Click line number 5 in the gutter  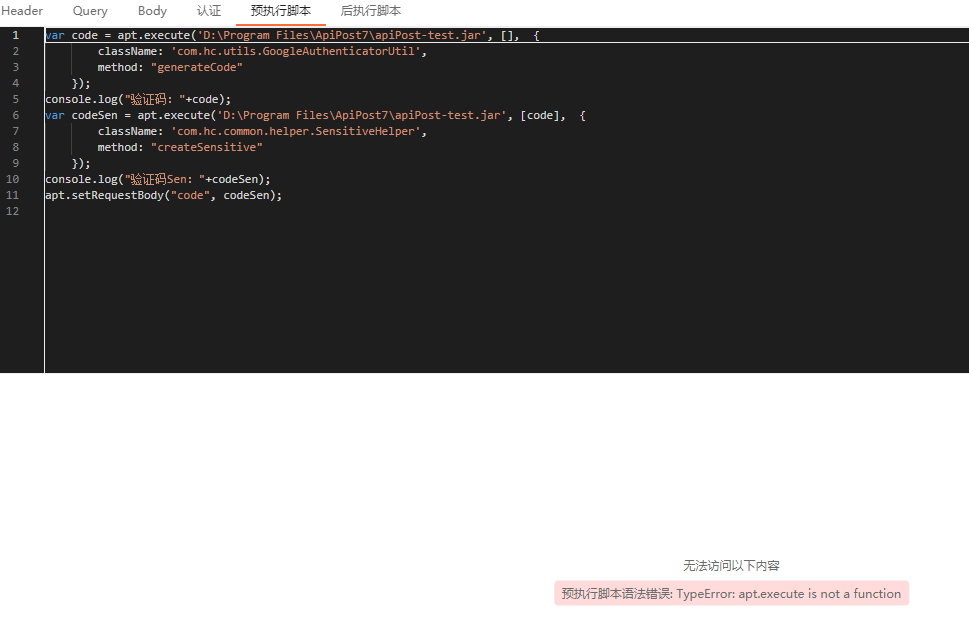tap(15, 99)
